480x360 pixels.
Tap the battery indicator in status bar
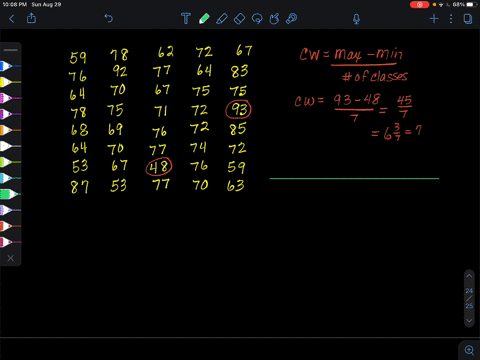(471, 5)
